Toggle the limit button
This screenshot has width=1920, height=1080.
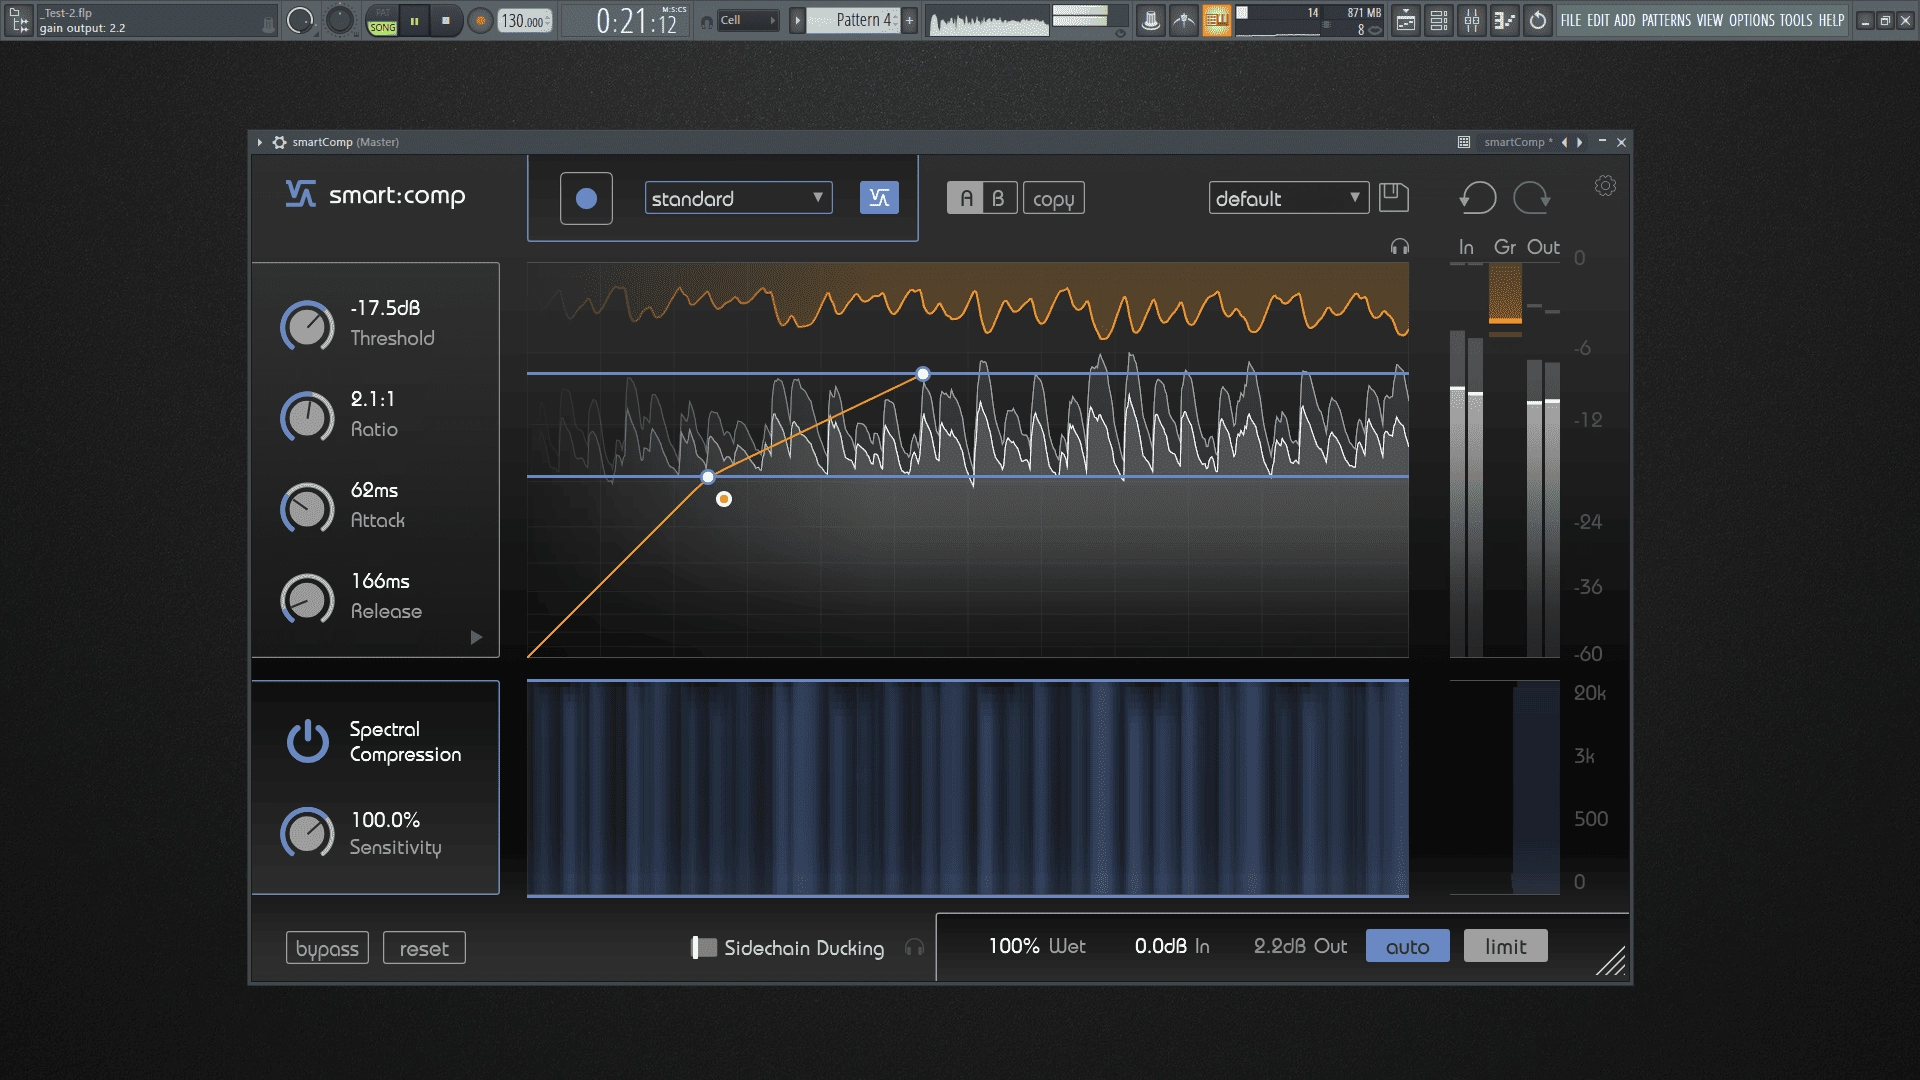[x=1505, y=946]
